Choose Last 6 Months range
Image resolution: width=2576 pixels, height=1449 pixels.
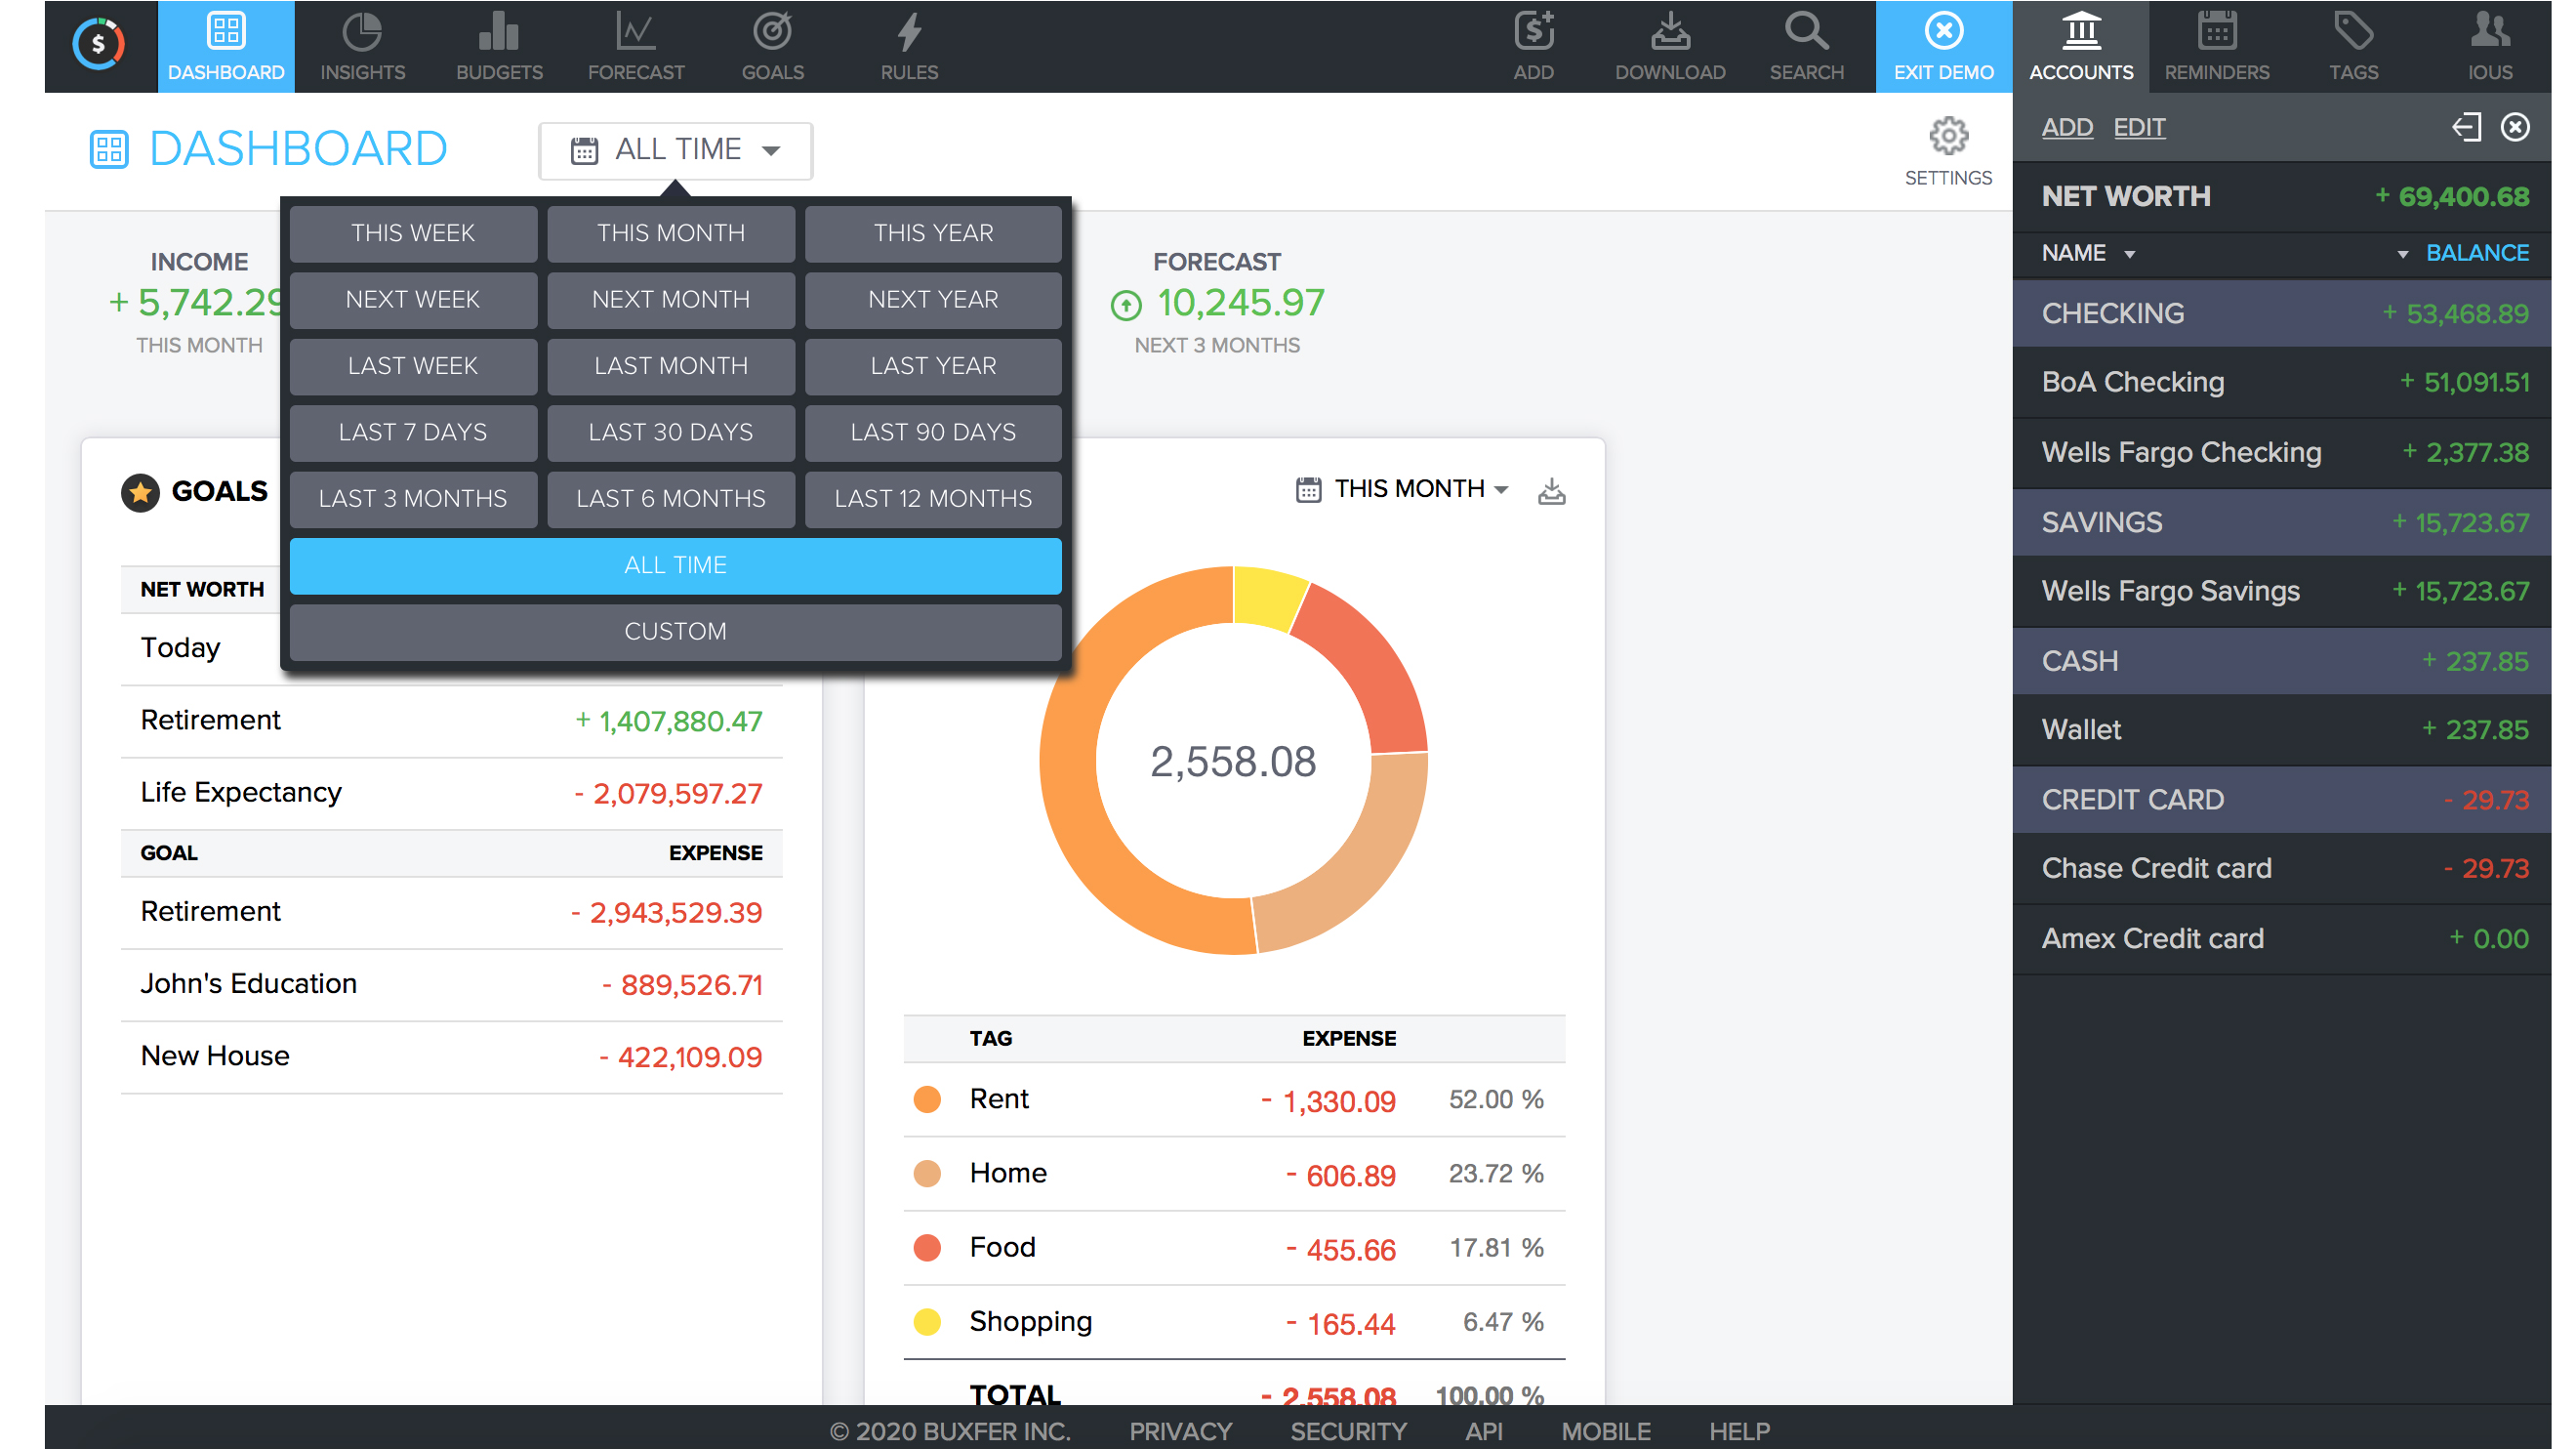671,499
